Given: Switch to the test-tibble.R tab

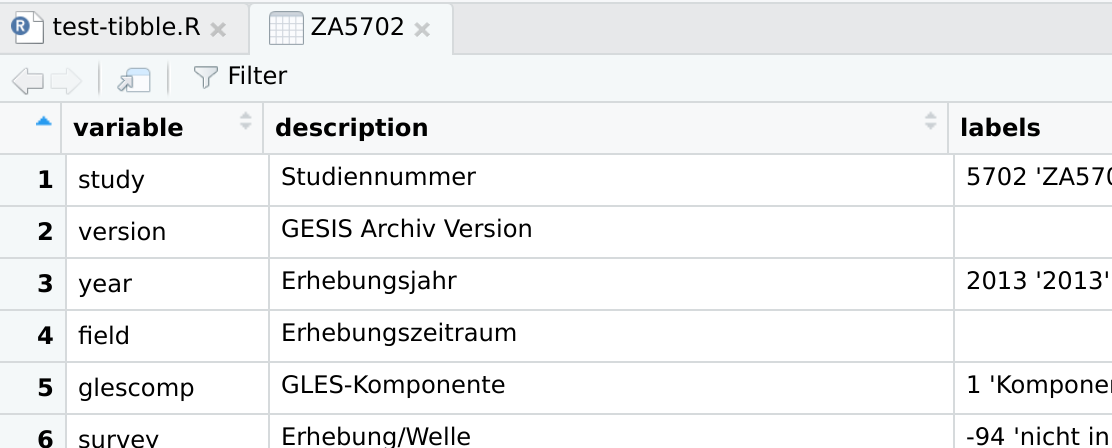Looking at the screenshot, I should [x=126, y=27].
